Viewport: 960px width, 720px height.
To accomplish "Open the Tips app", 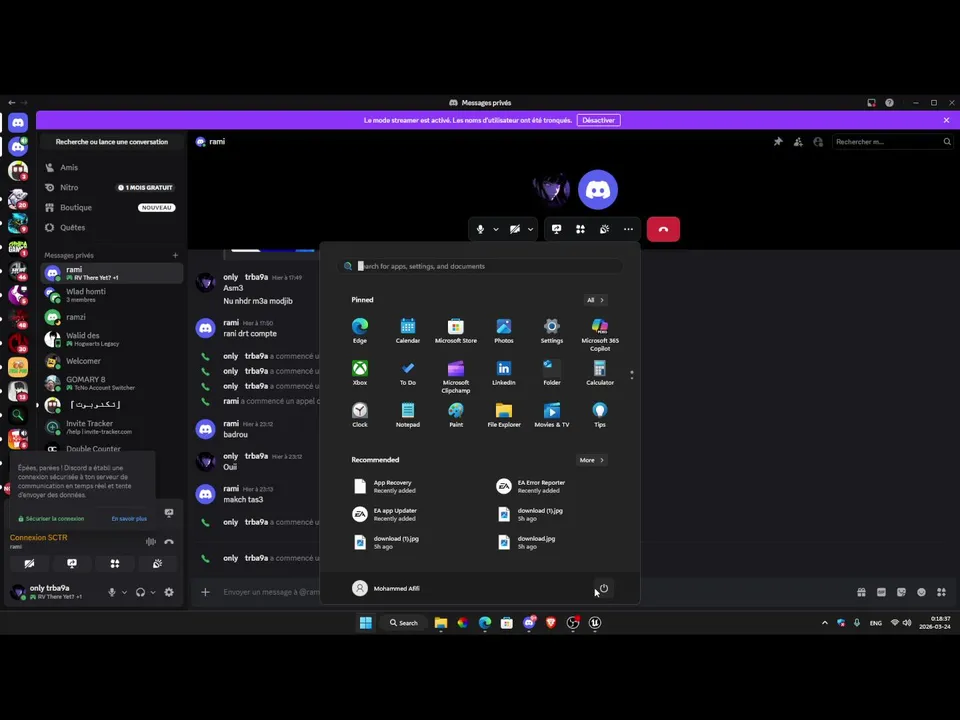I will (x=600, y=414).
